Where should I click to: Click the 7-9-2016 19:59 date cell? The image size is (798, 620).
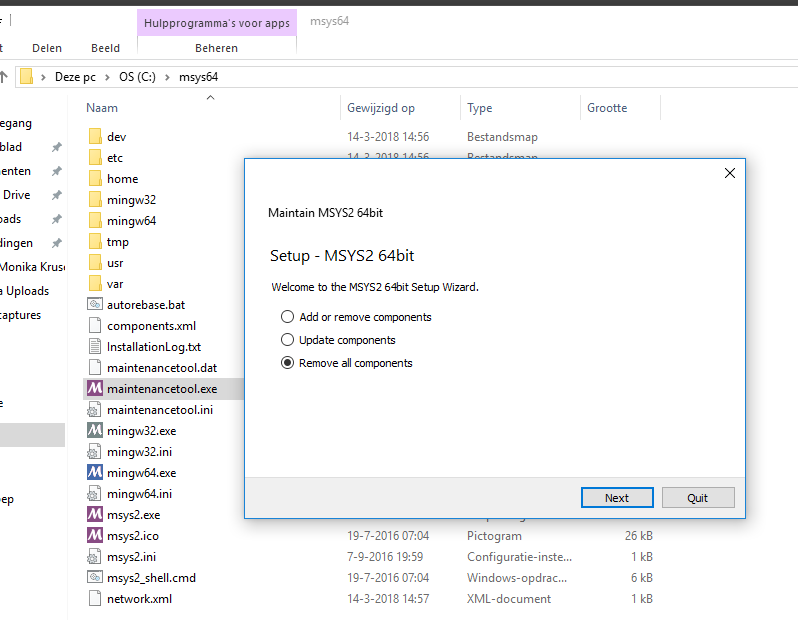click(385, 556)
